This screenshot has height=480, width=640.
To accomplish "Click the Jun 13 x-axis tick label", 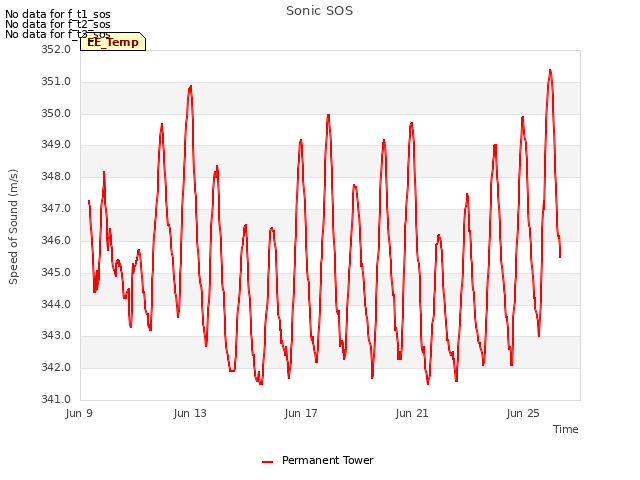I will [190, 413].
